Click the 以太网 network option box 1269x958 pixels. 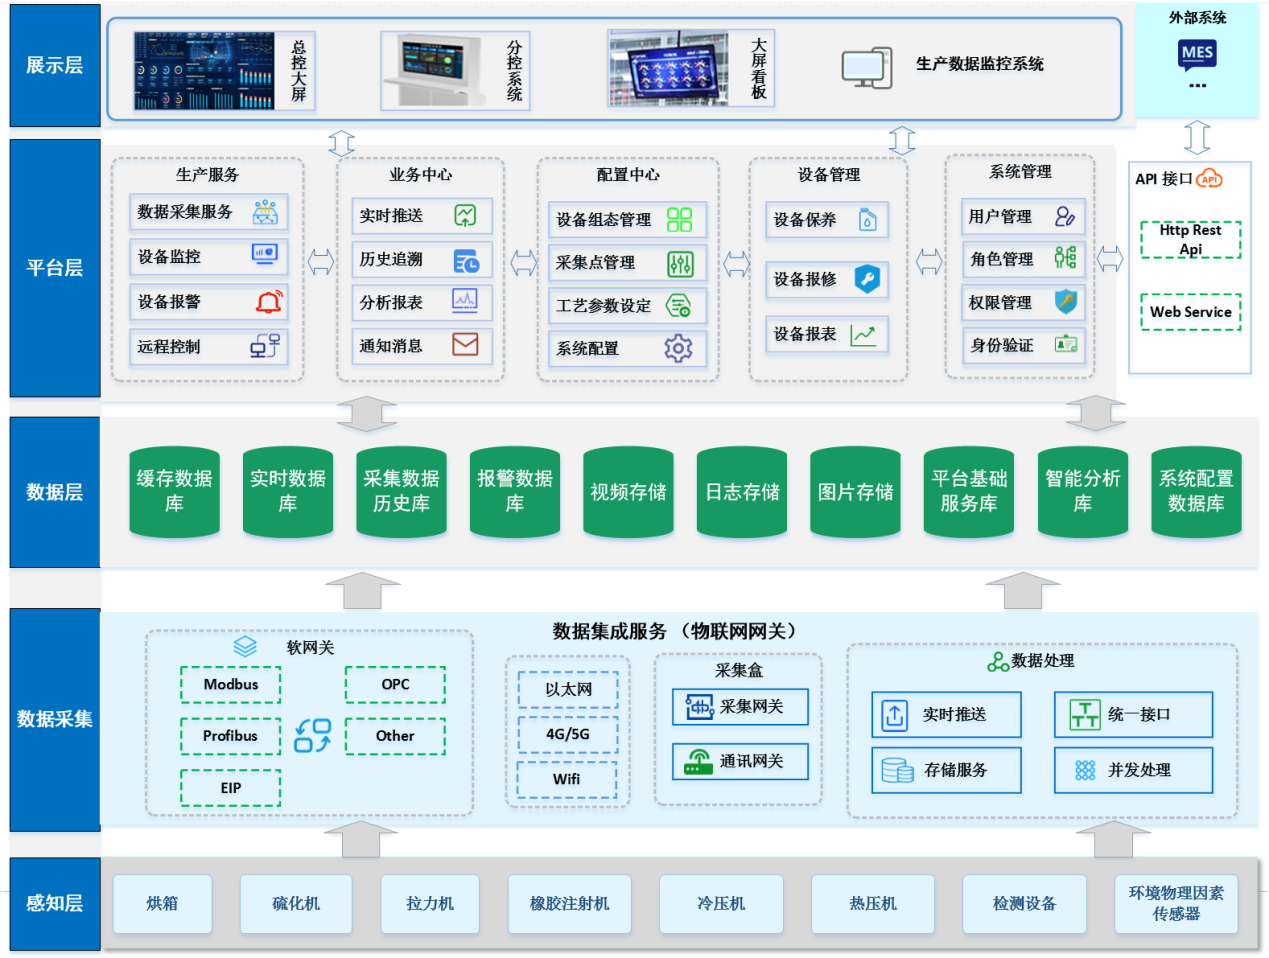tap(568, 689)
